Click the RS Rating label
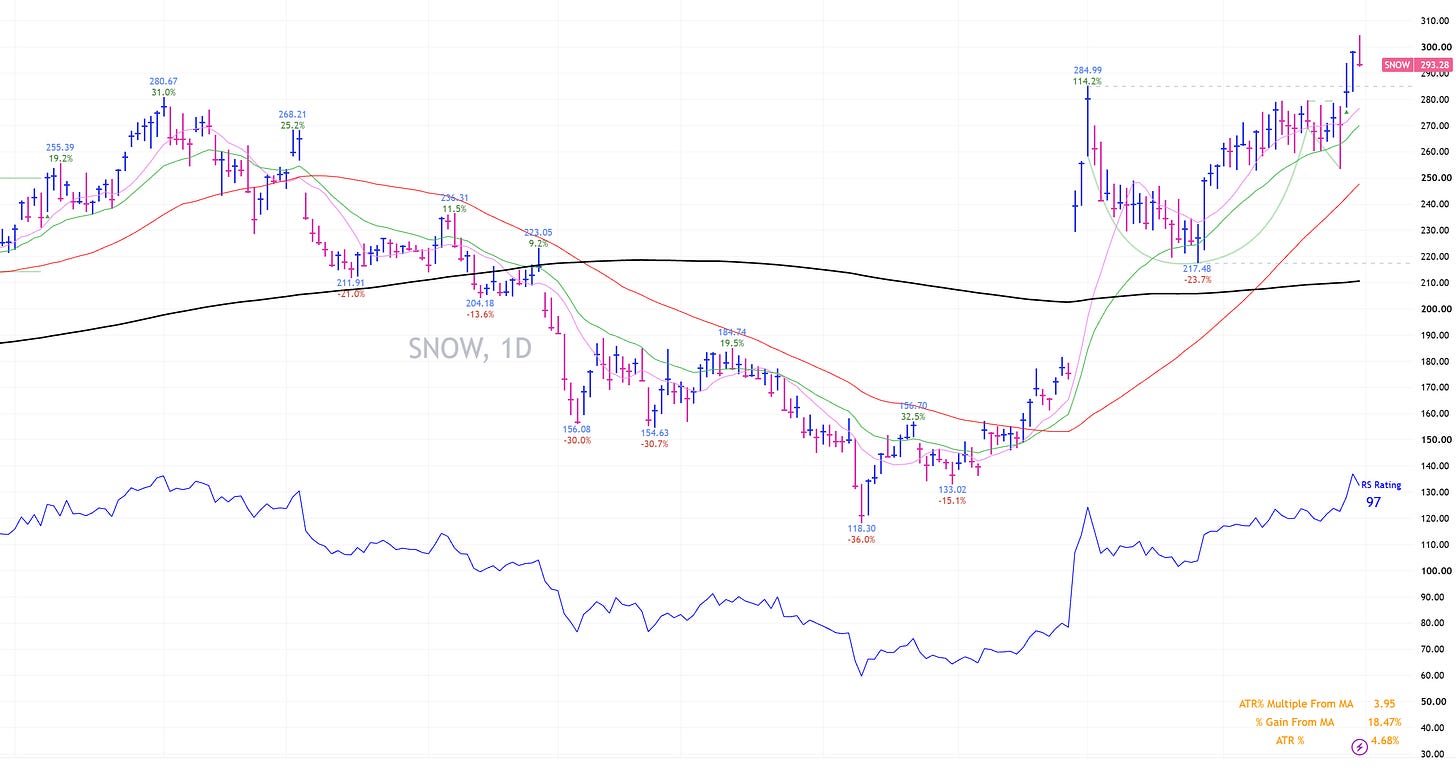1456x771 pixels. (1381, 485)
